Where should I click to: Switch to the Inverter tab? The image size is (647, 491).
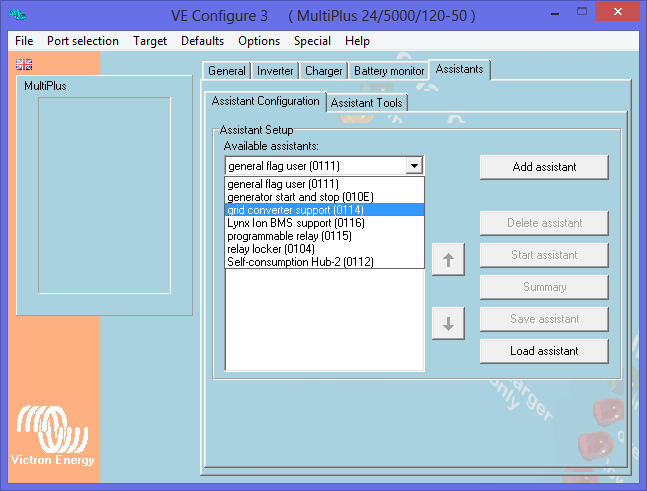click(275, 71)
